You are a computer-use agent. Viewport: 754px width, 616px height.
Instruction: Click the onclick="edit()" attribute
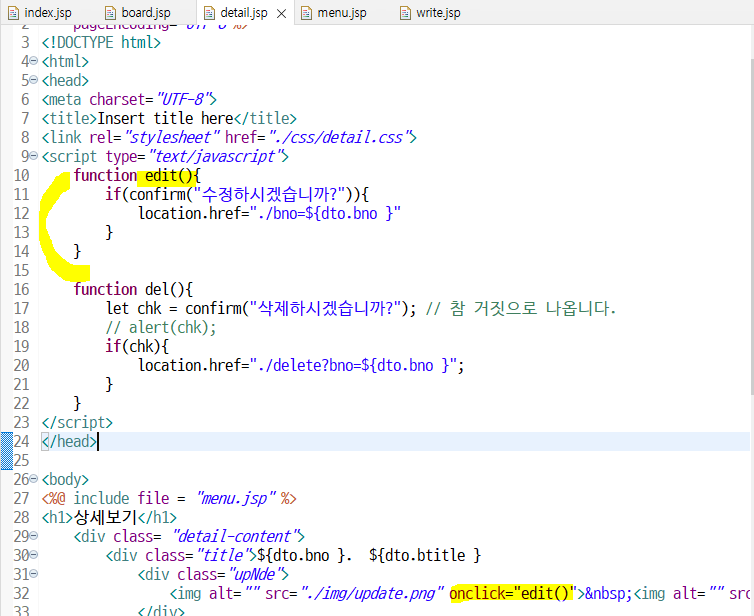(x=513, y=593)
